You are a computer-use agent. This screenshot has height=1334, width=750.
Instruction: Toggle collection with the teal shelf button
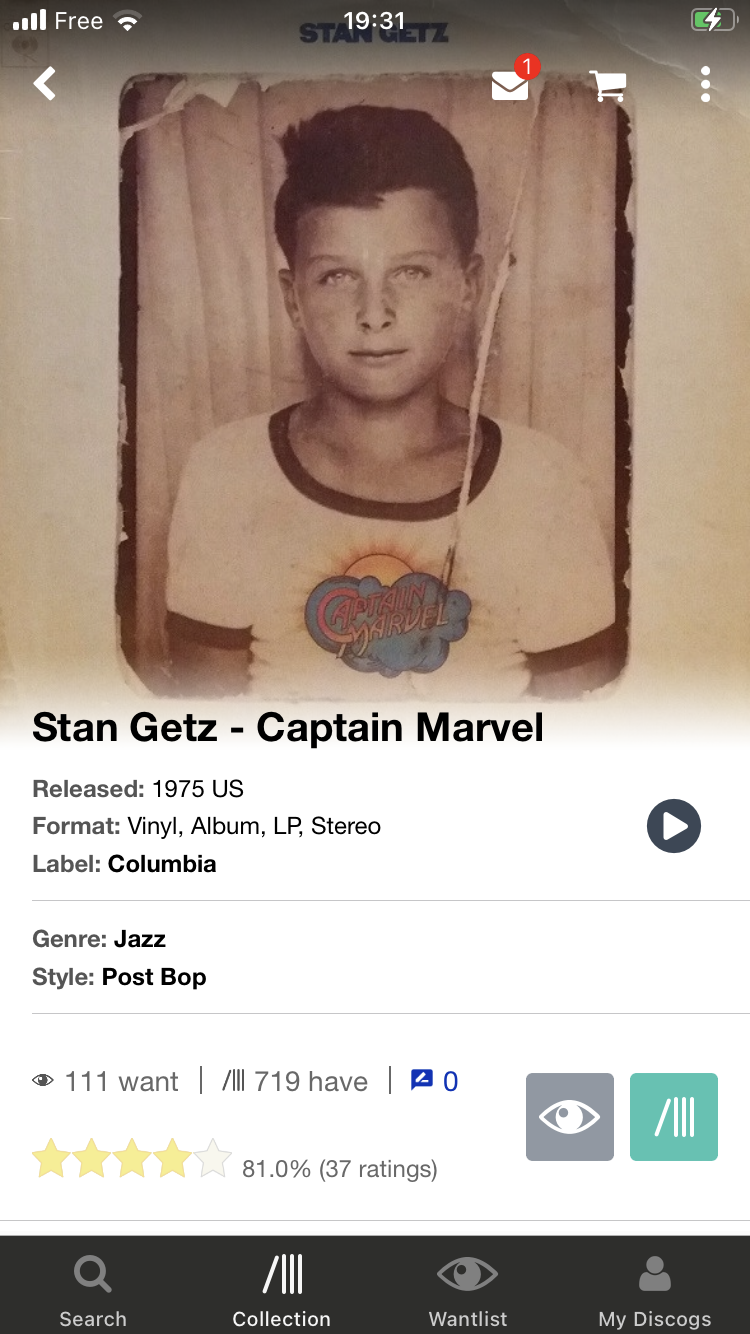tap(674, 1117)
